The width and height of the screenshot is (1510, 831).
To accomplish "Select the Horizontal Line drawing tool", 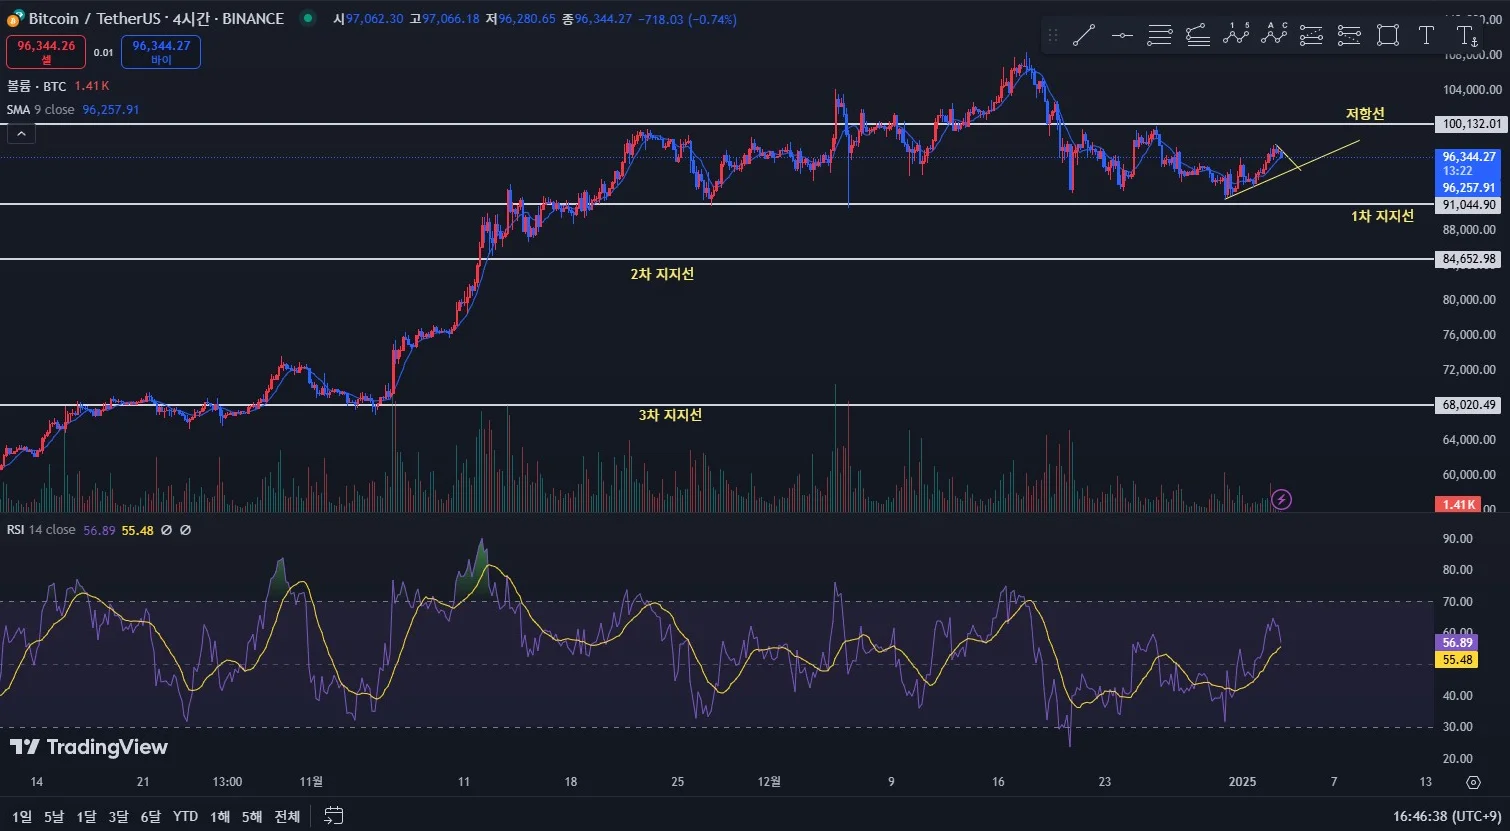I will tap(1122, 36).
